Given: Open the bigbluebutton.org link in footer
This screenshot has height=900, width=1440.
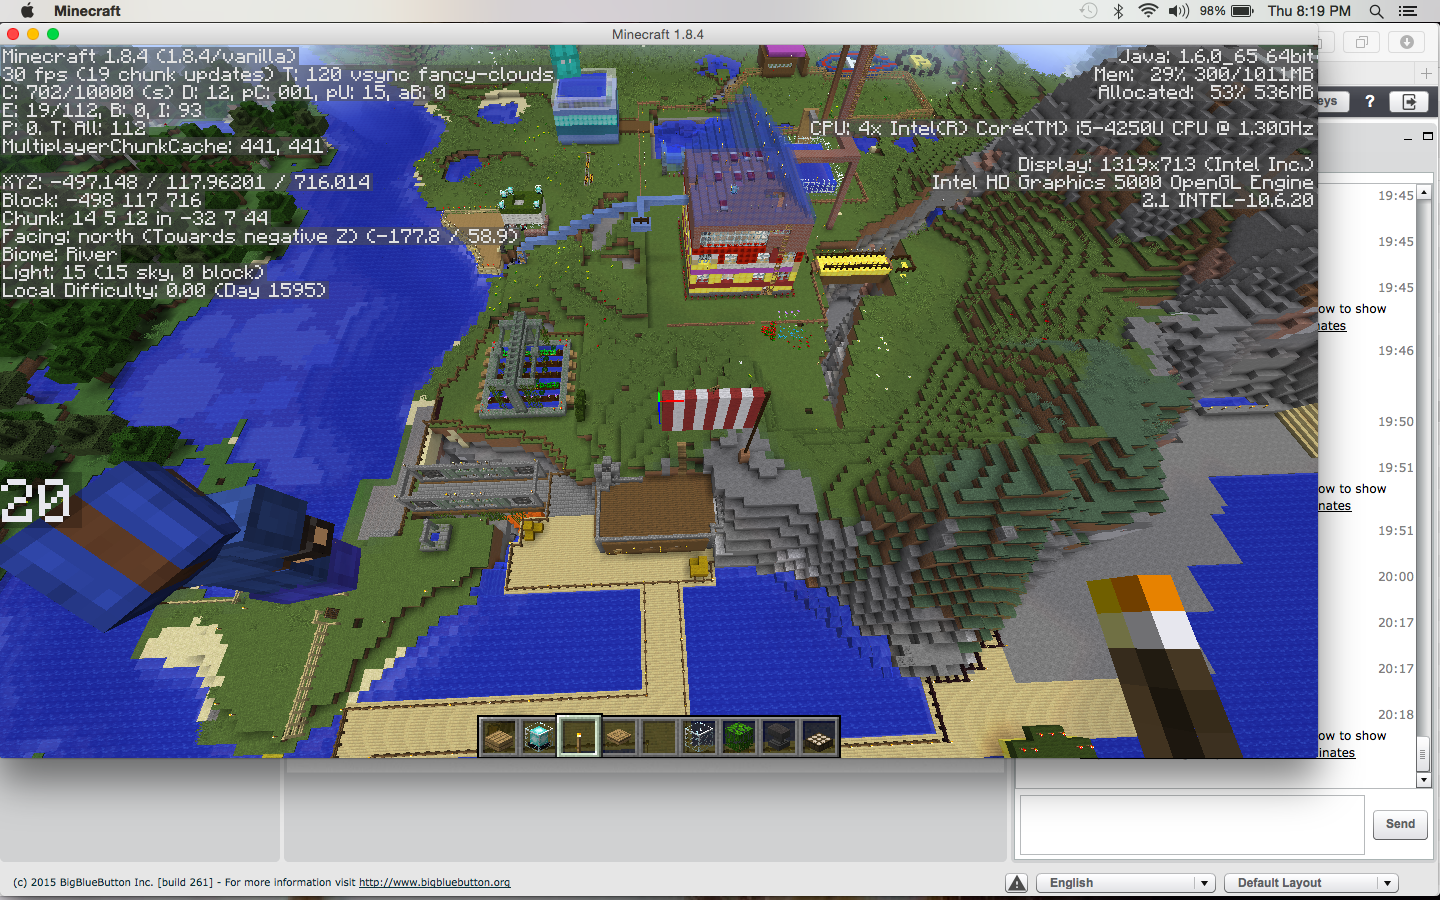Looking at the screenshot, I should pyautogui.click(x=435, y=882).
